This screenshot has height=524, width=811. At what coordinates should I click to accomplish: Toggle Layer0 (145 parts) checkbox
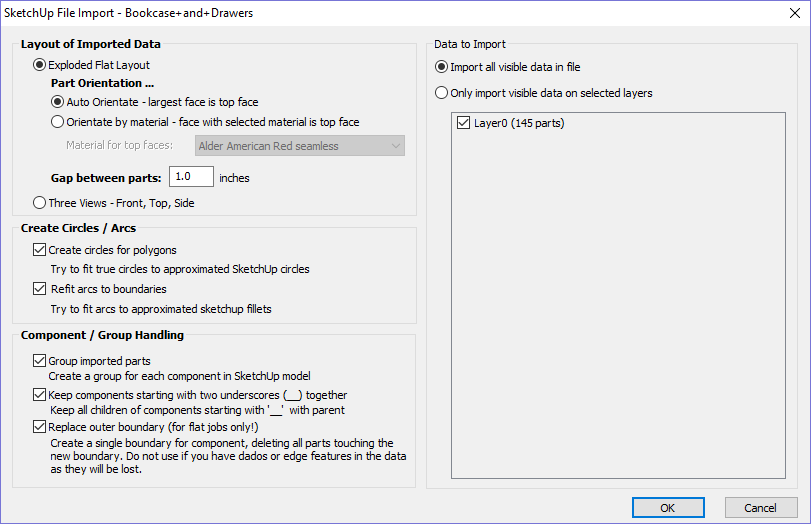click(x=463, y=123)
